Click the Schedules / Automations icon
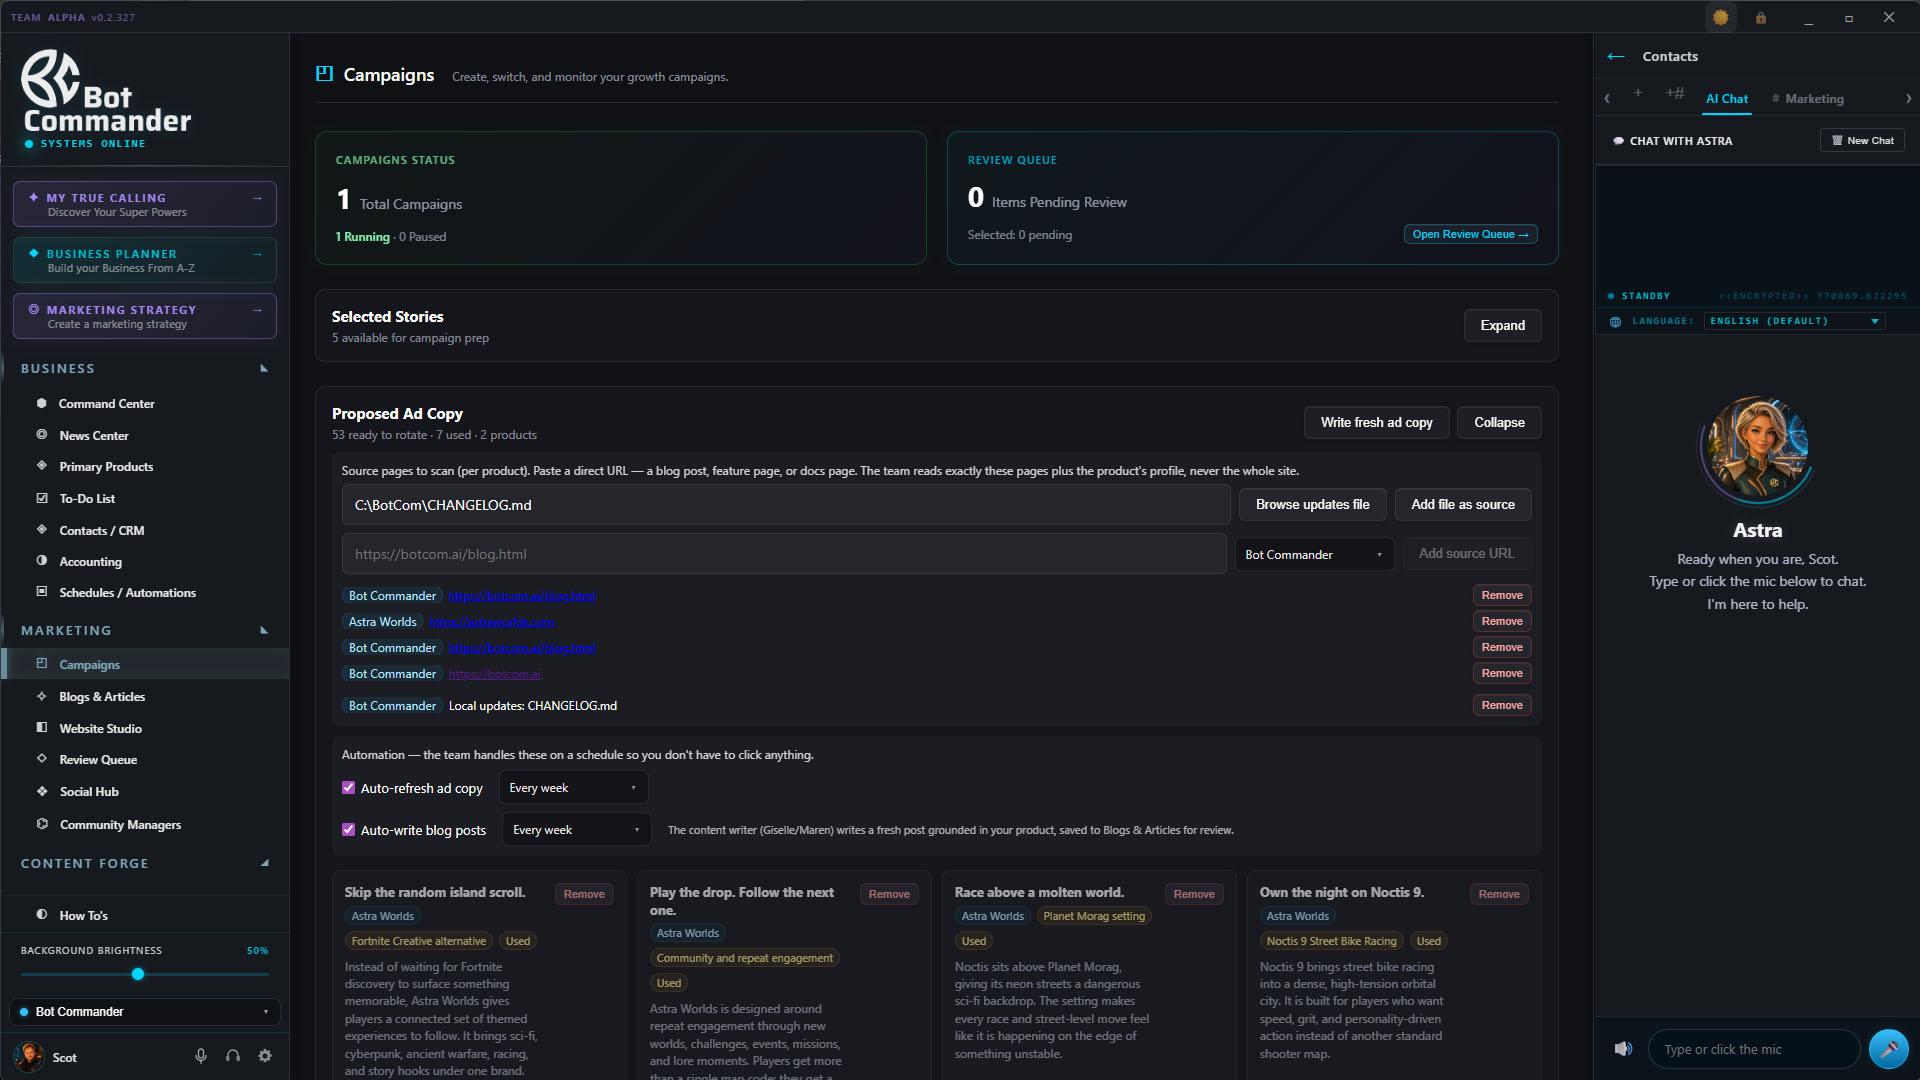 pyautogui.click(x=42, y=592)
